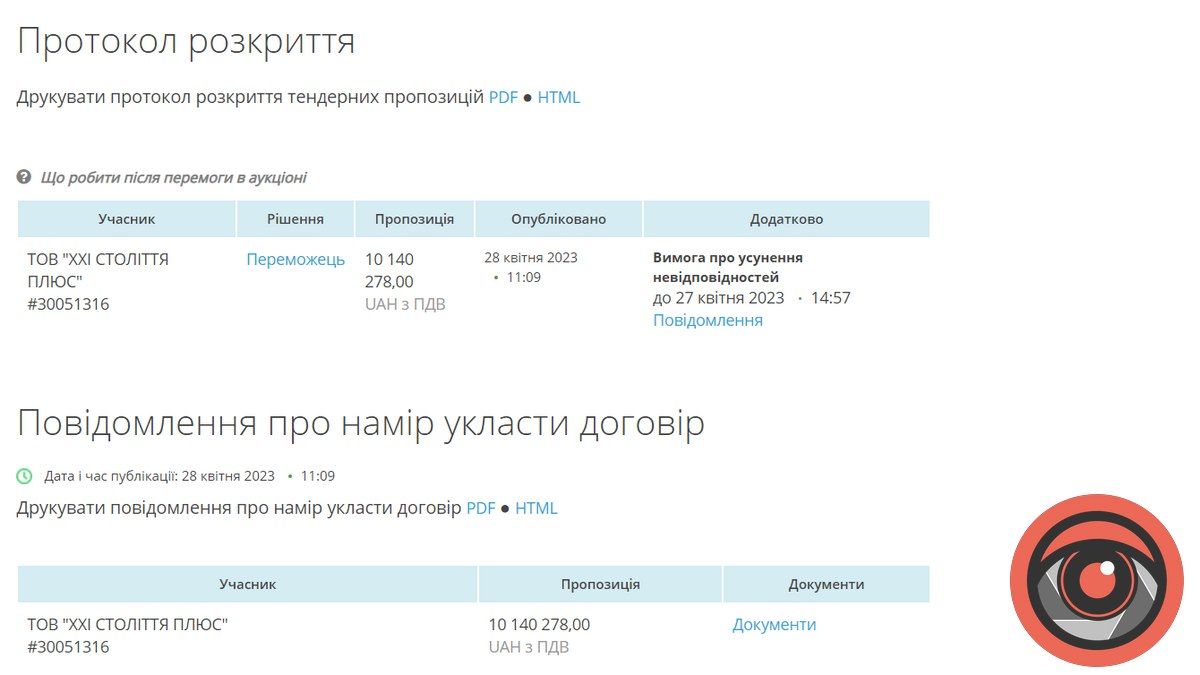The image size is (1200, 675).
Task: Open HTML of the contract intent notice
Action: [x=536, y=508]
